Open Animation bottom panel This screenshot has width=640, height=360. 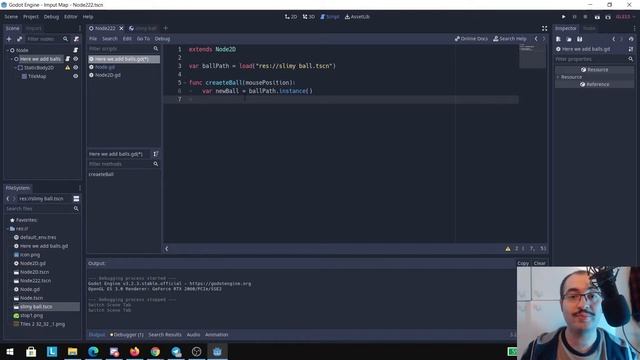coord(216,335)
